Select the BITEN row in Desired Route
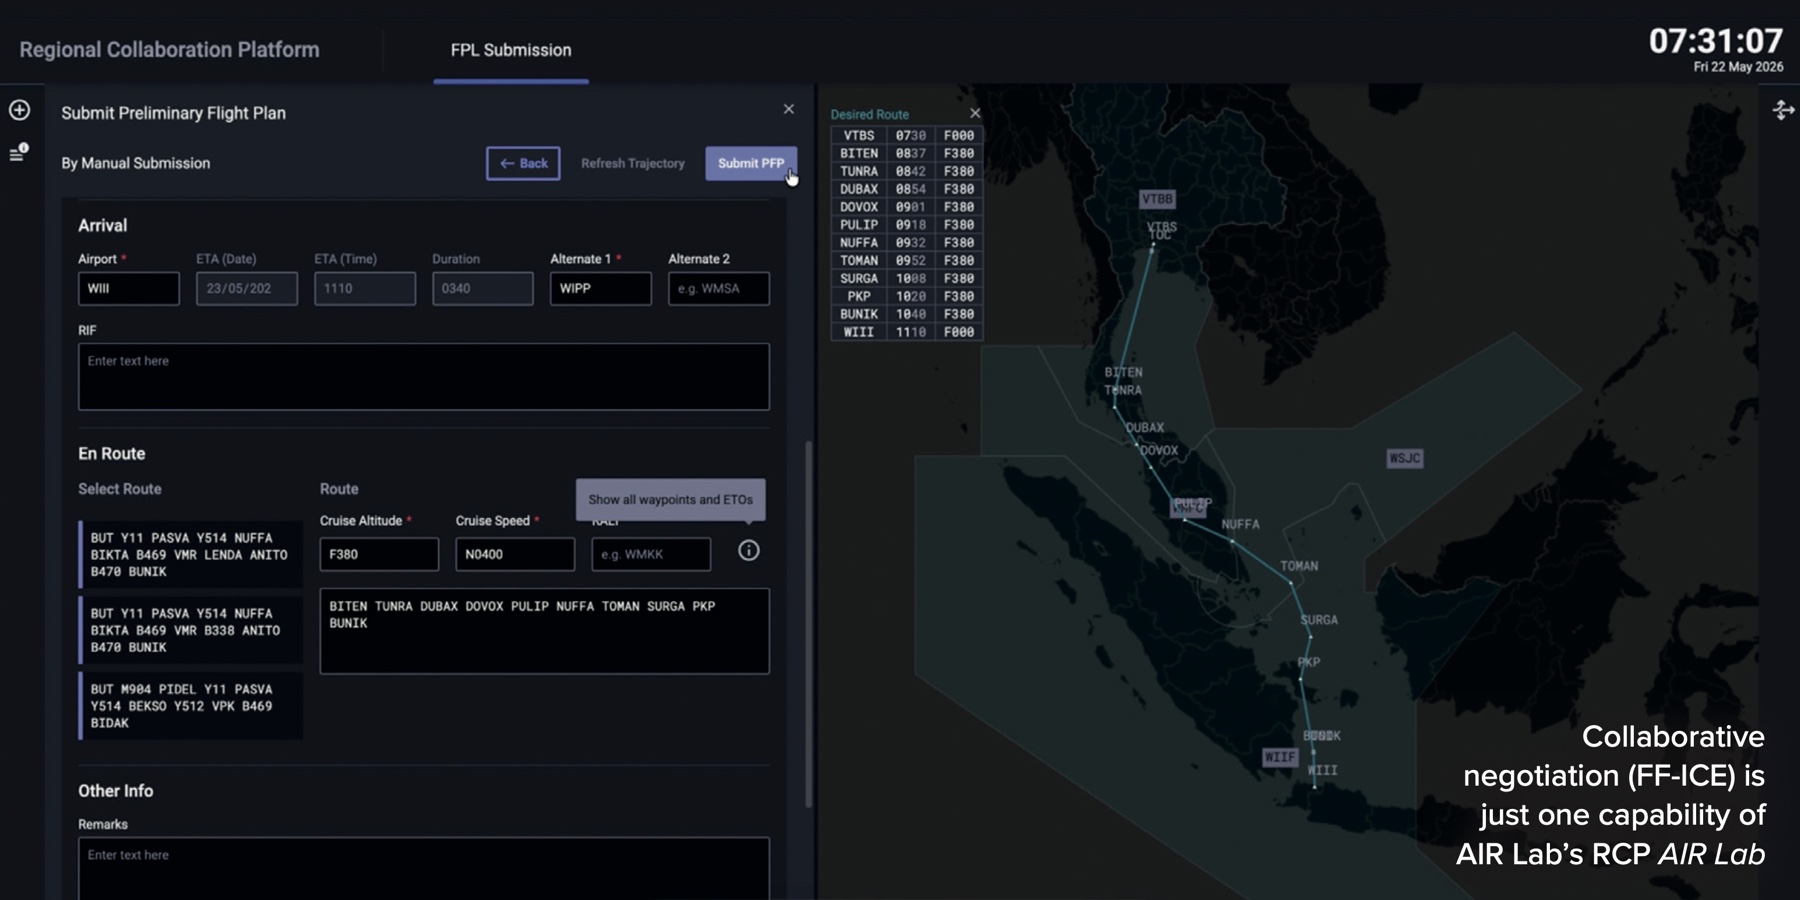The width and height of the screenshot is (1800, 900). (x=907, y=153)
